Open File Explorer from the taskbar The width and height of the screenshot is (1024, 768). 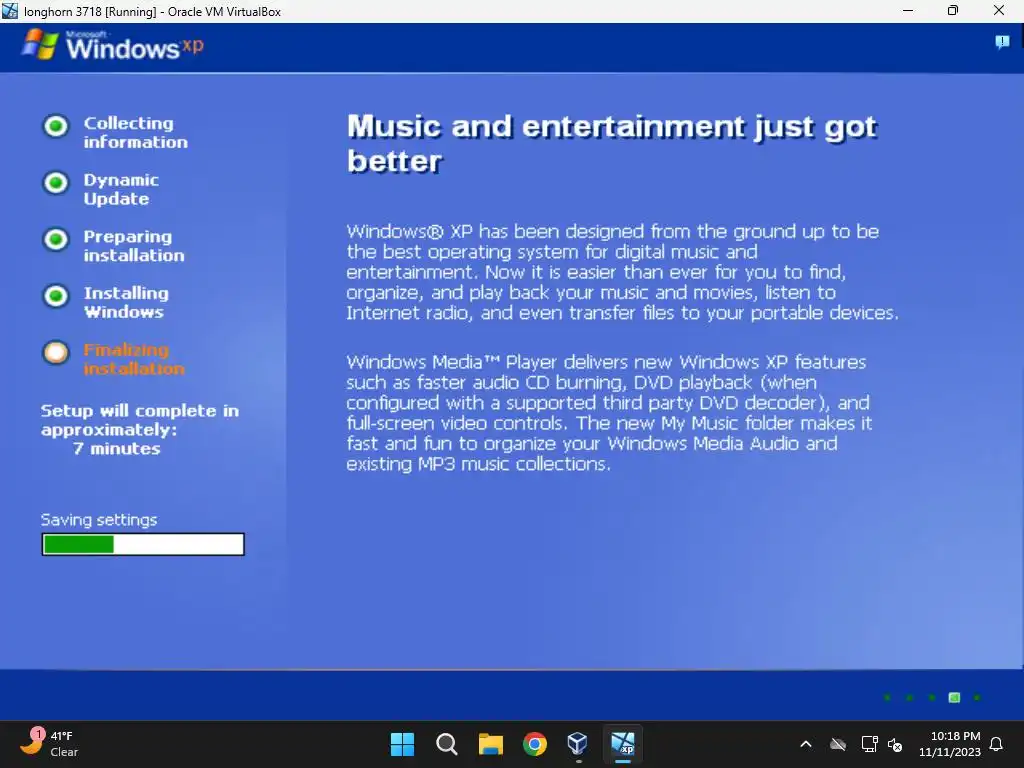pyautogui.click(x=490, y=744)
